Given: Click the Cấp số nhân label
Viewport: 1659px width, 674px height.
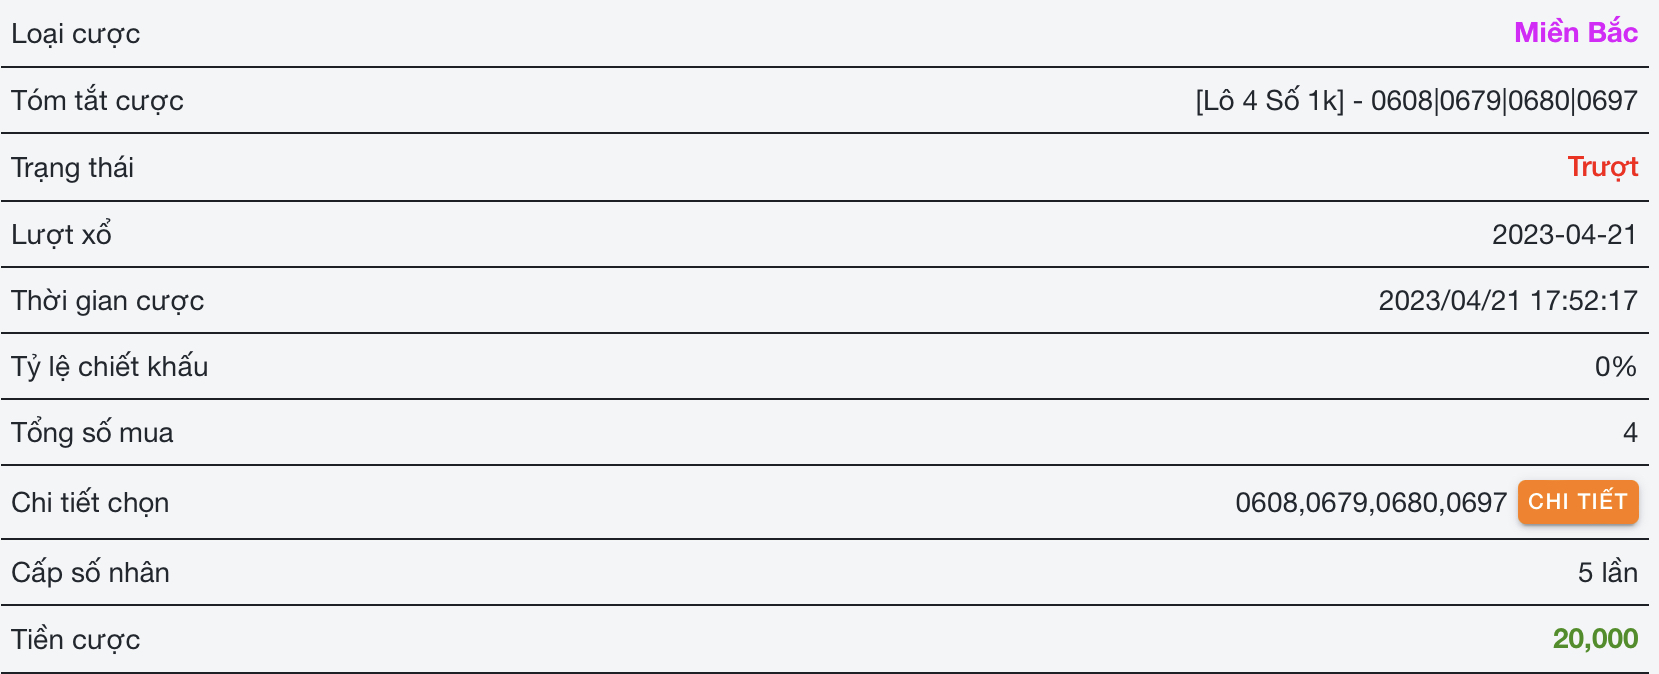Looking at the screenshot, I should pos(91,573).
